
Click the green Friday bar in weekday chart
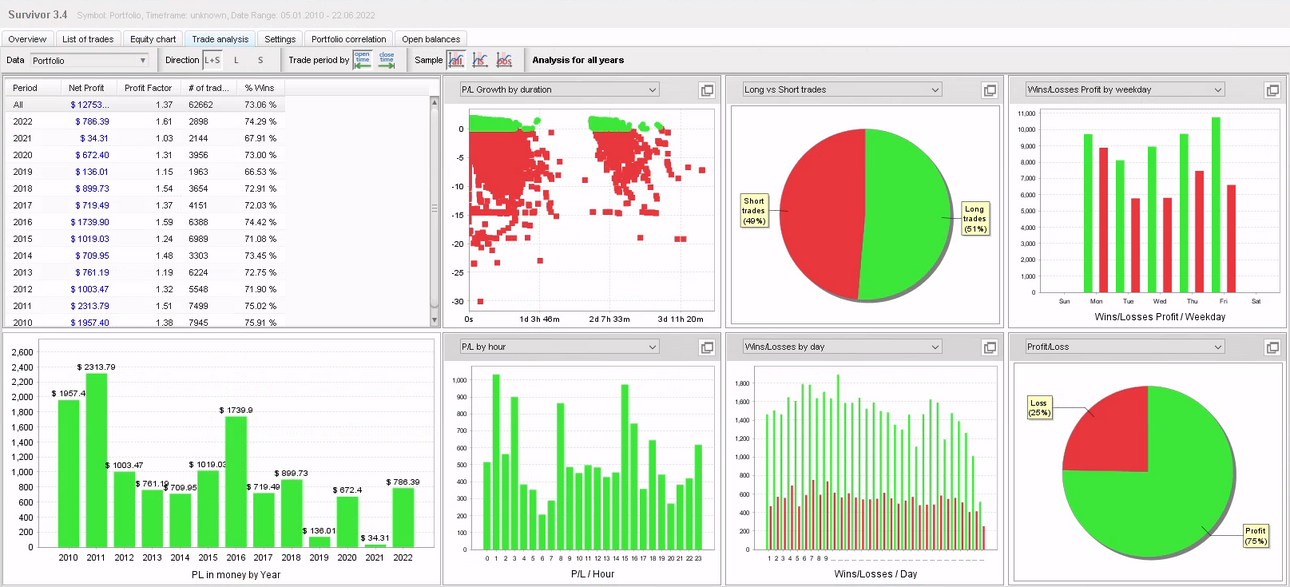tap(1216, 205)
